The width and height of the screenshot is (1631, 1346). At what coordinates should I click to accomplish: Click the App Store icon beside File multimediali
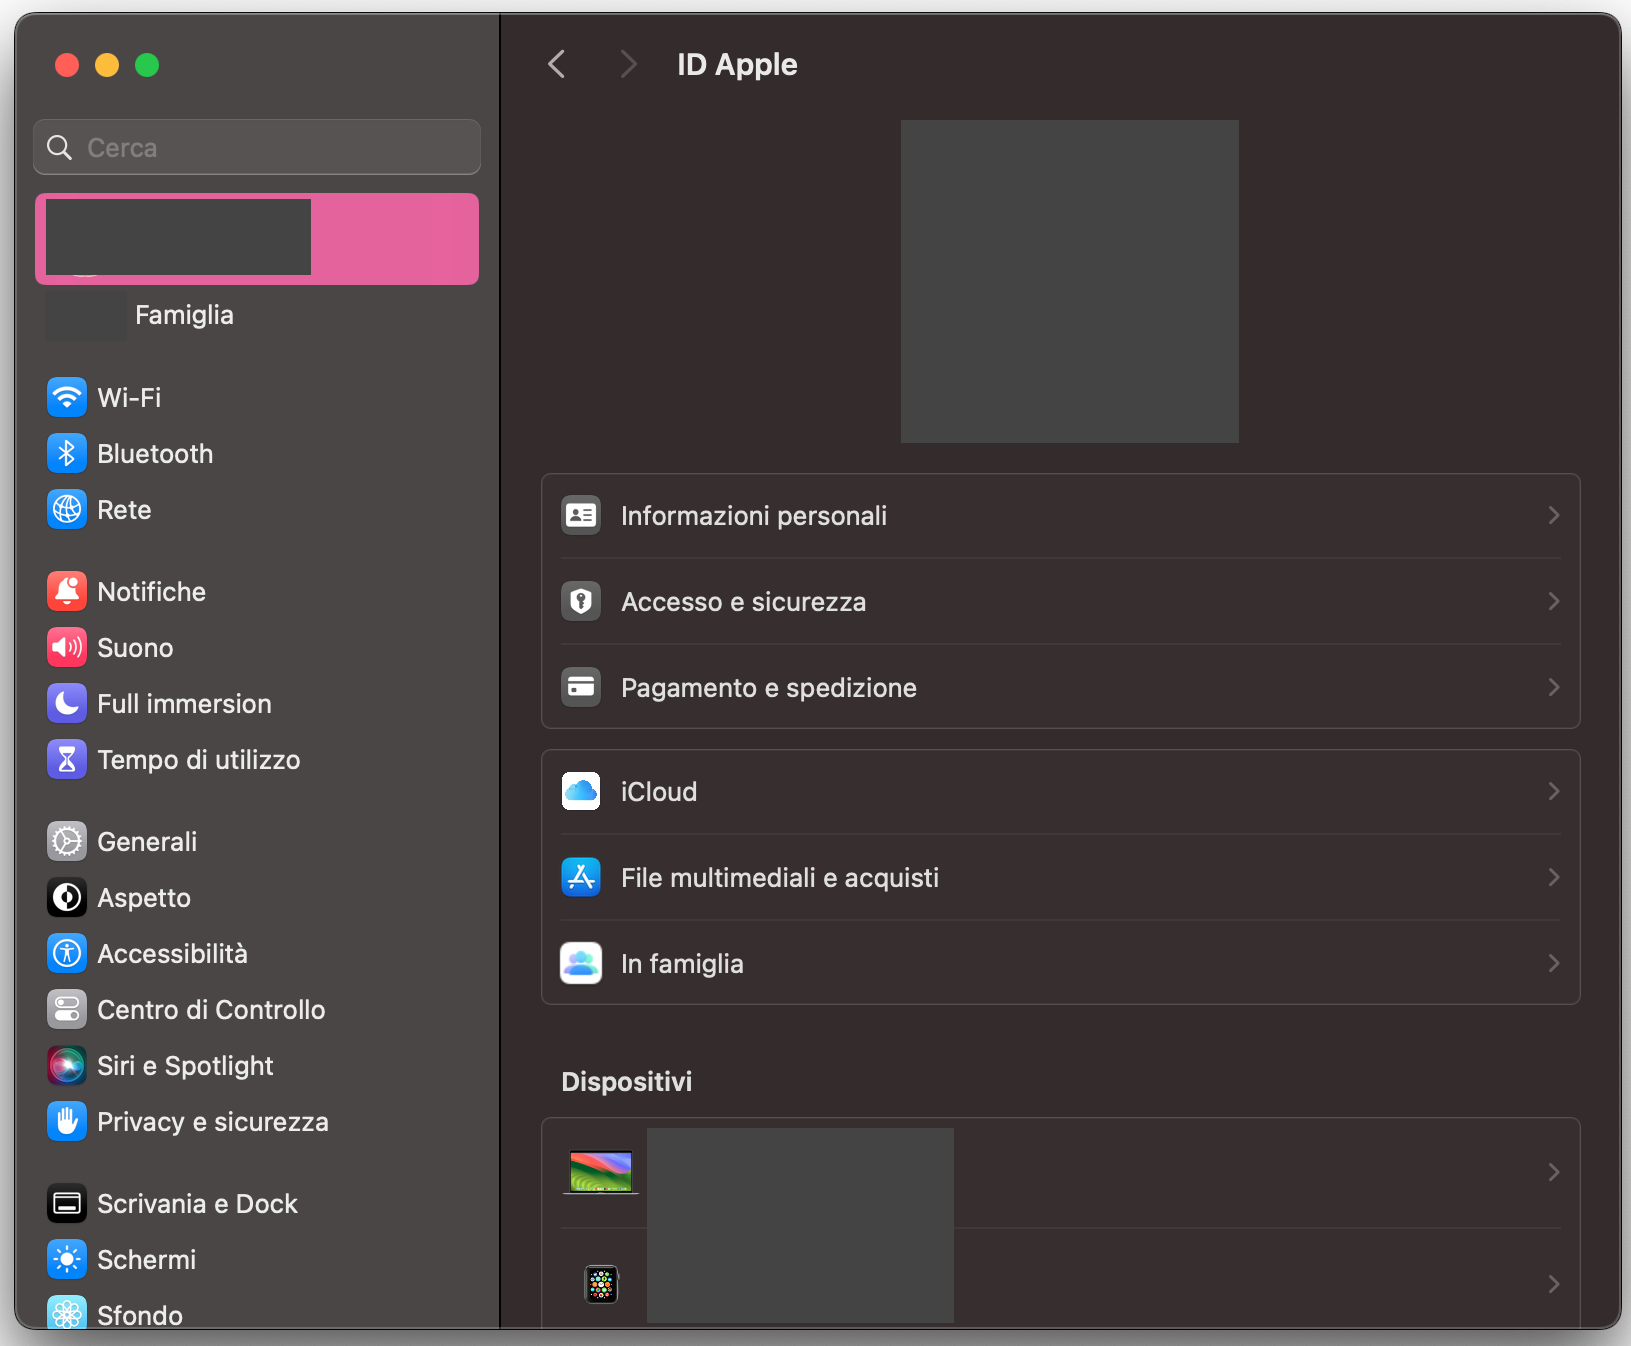581,877
